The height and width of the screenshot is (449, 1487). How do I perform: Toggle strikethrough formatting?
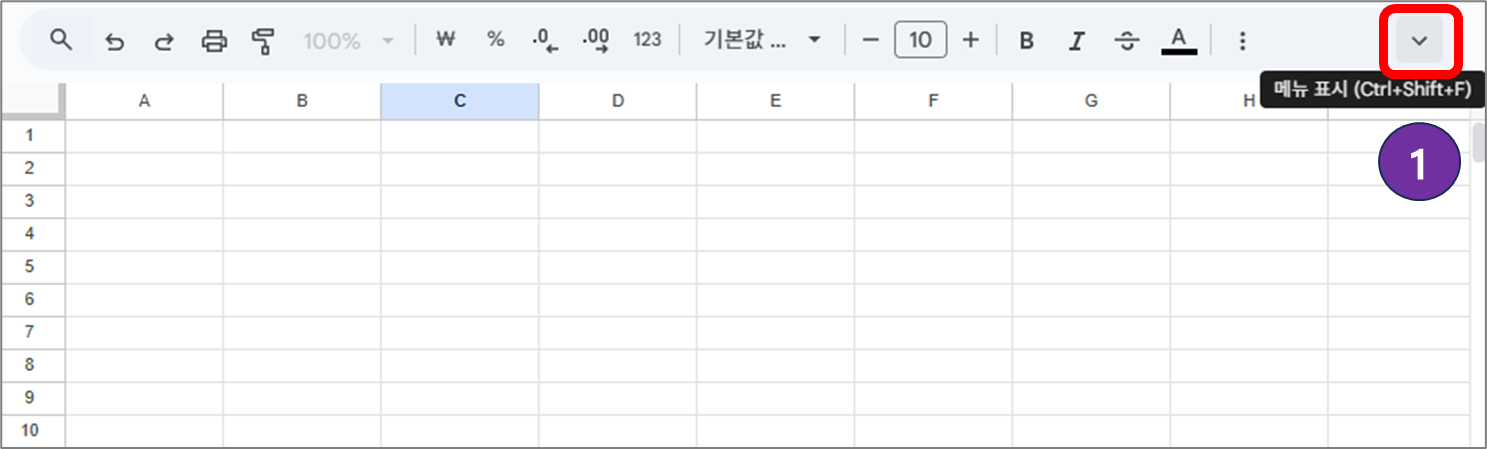(1127, 41)
